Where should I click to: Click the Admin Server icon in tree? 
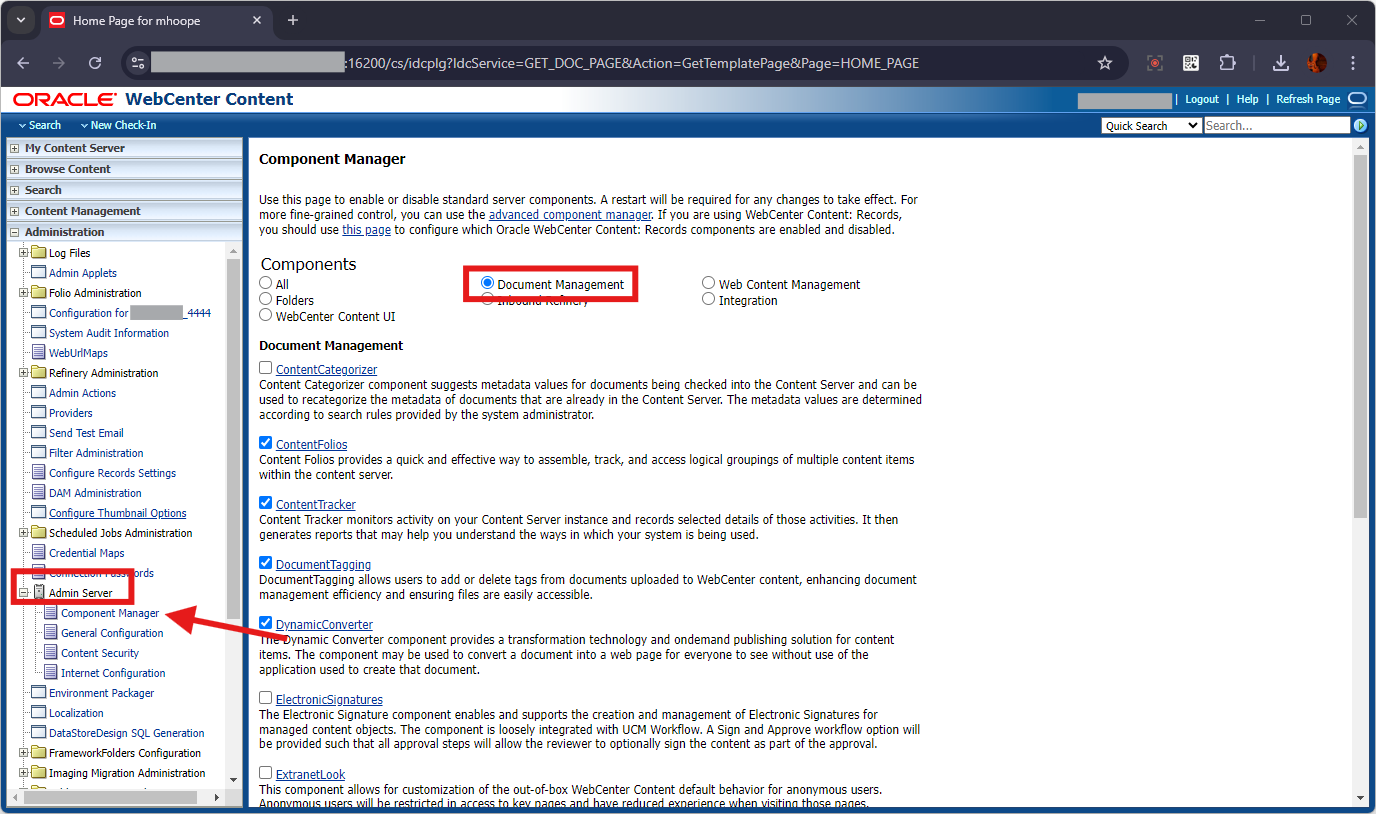pyautogui.click(x=39, y=593)
